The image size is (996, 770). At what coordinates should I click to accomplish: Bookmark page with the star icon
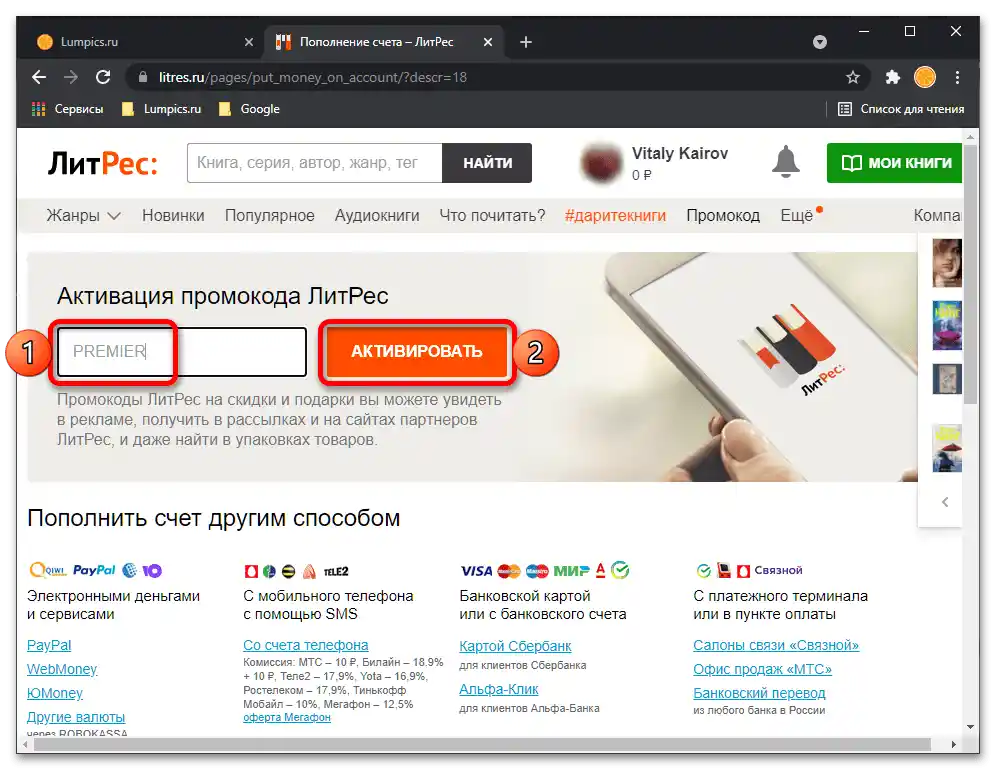(x=852, y=78)
